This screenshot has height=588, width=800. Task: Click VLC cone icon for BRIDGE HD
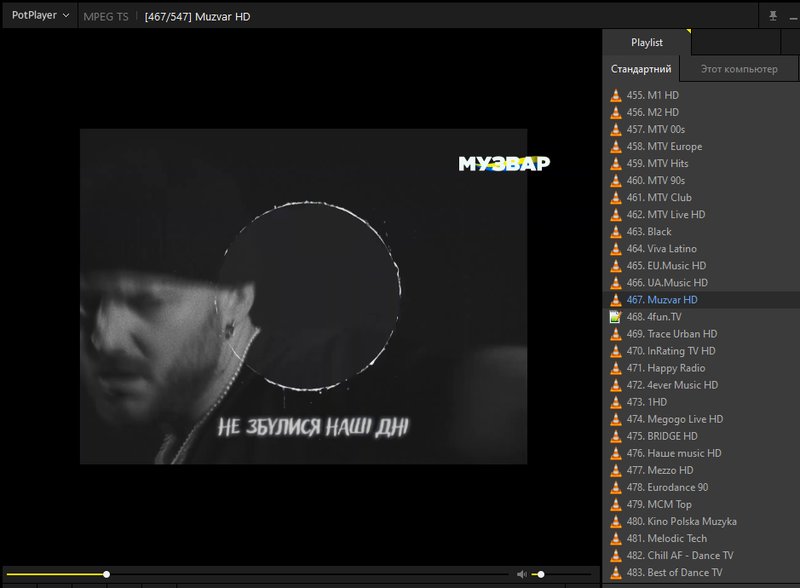tap(616, 436)
